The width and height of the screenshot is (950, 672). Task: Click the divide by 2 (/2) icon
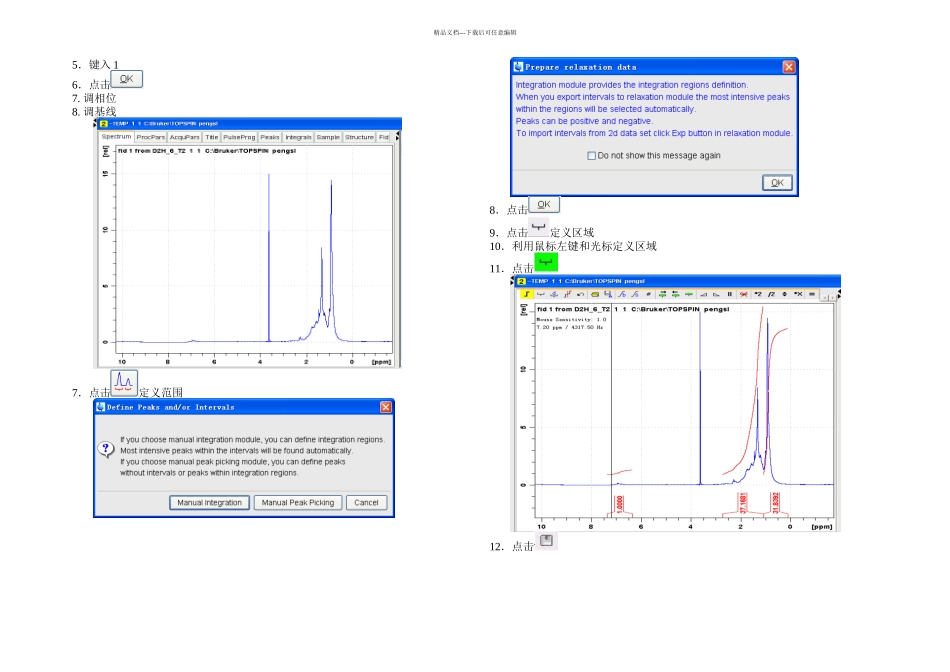(771, 294)
